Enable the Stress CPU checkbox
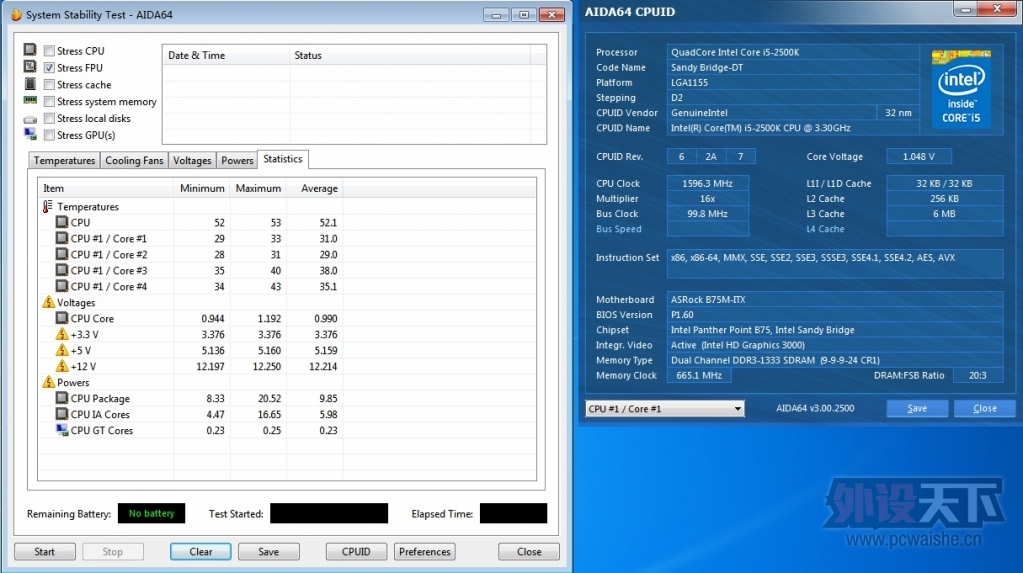 point(49,50)
